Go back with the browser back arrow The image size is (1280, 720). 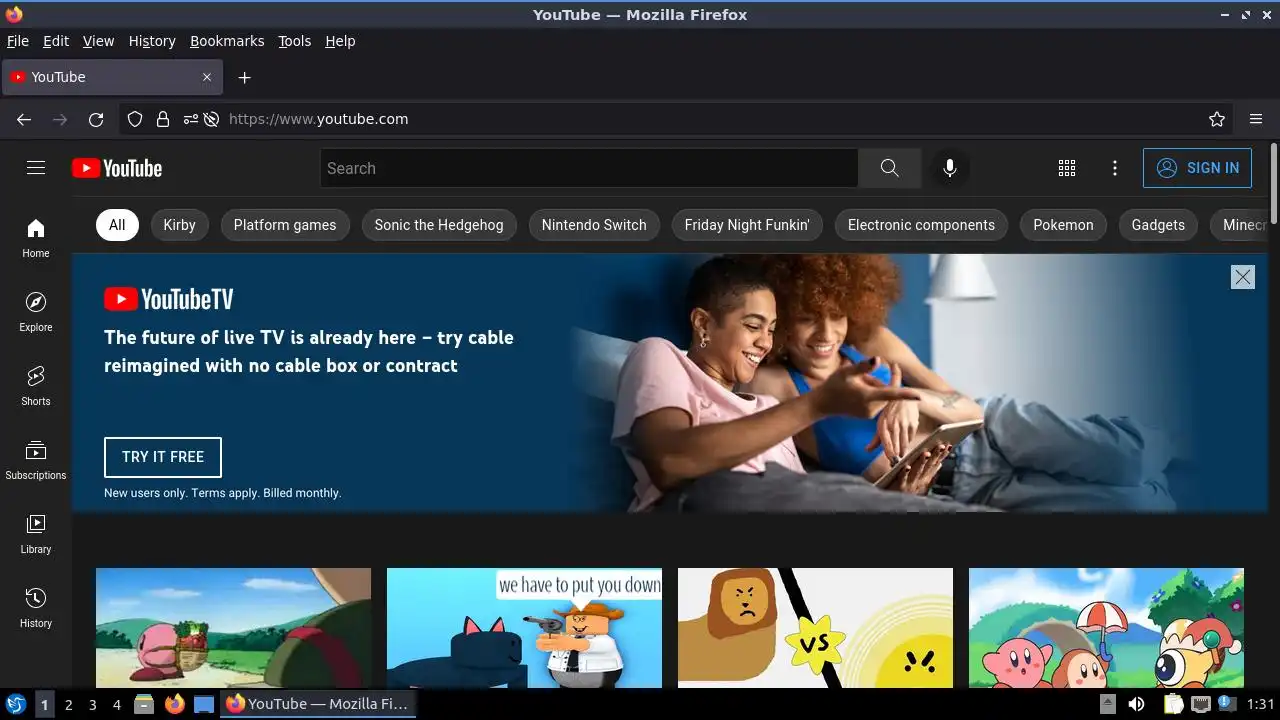(x=24, y=119)
